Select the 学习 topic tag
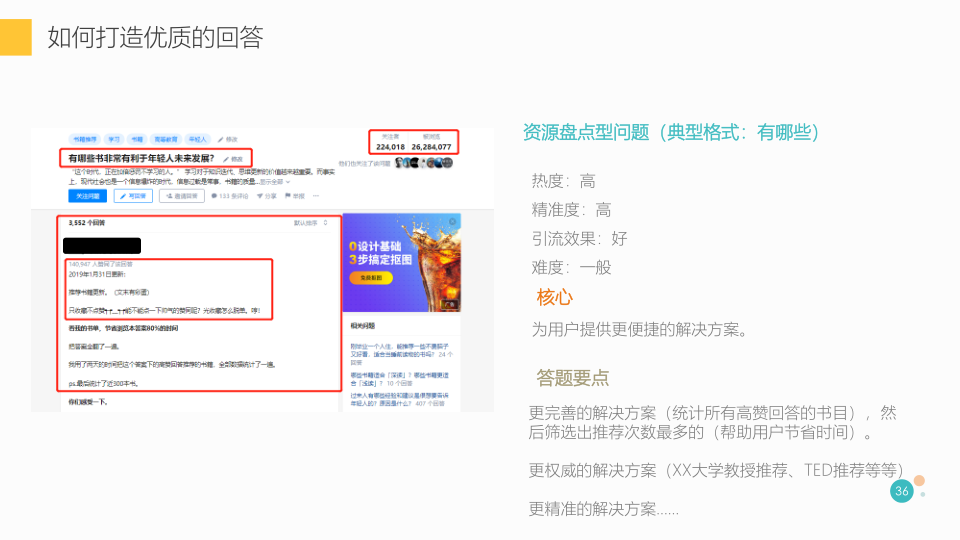Screen dimensions: 960x540 114,140
